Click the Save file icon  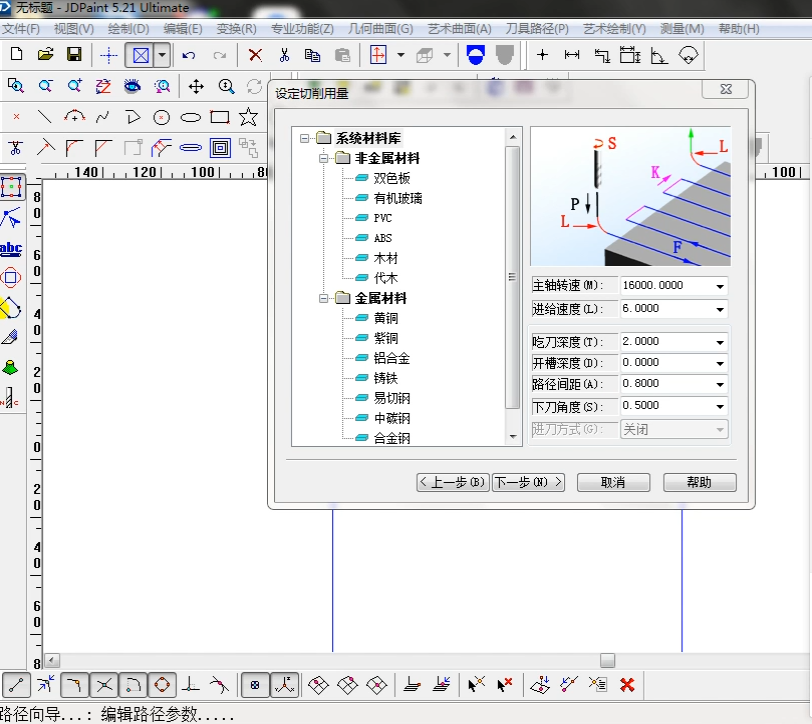click(74, 54)
